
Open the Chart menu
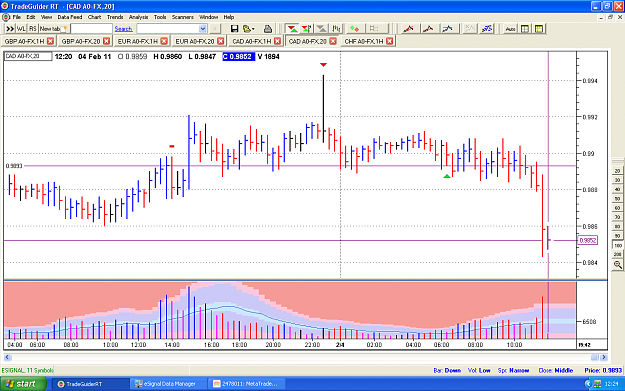click(x=94, y=17)
